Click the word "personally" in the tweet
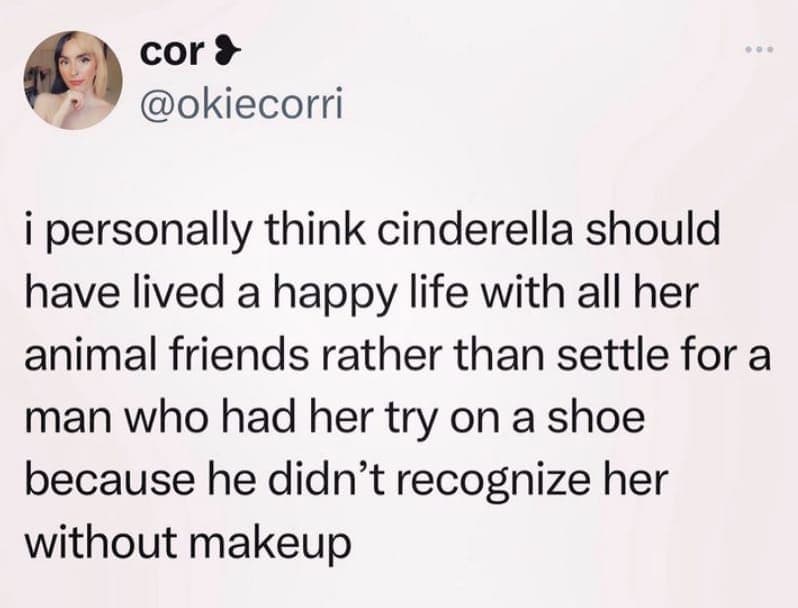The image size is (798, 608). tap(142, 233)
